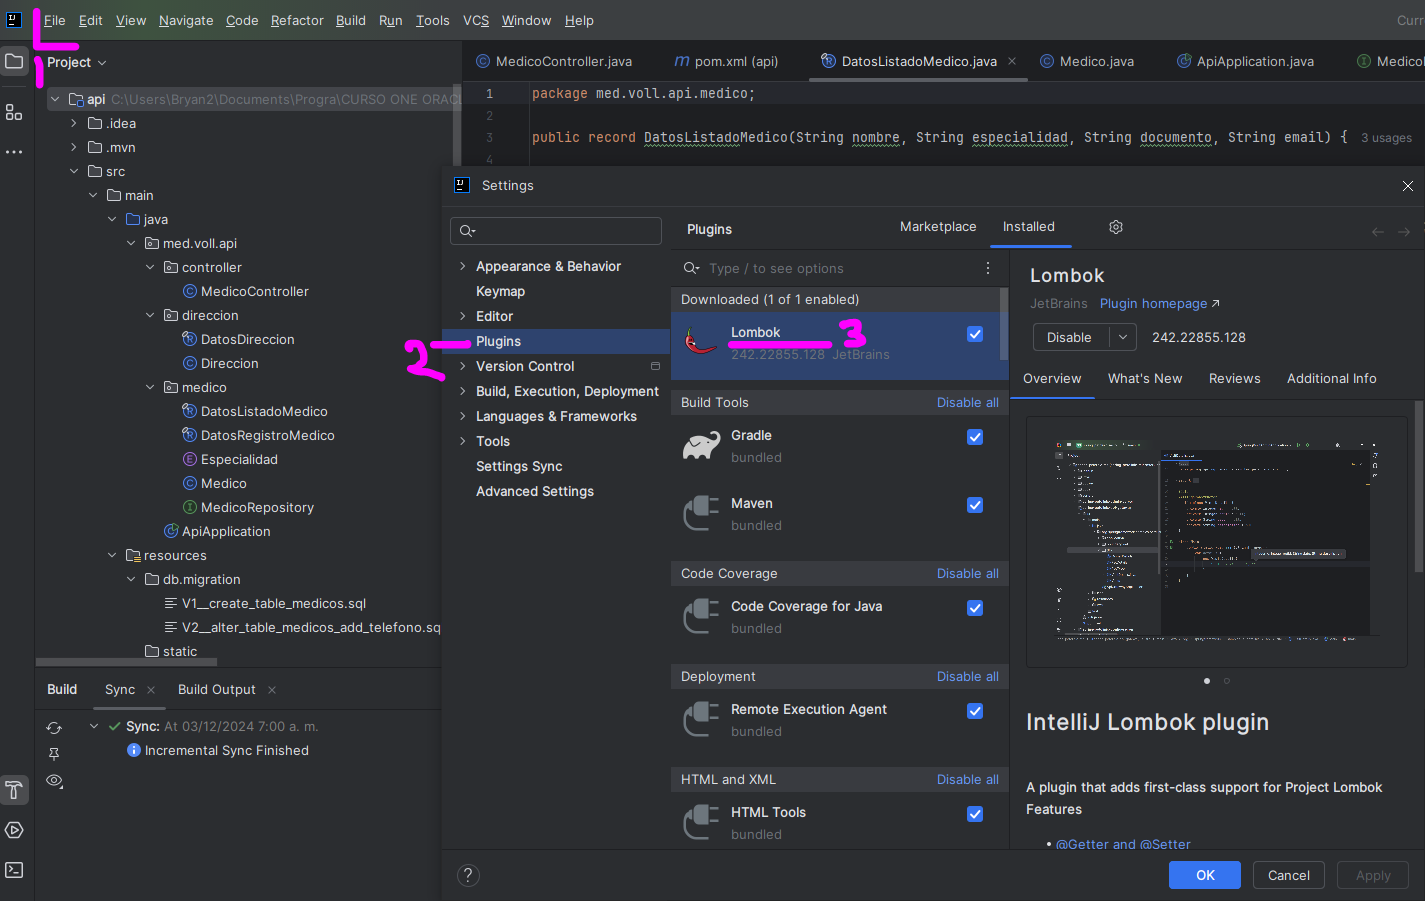This screenshot has height=901, width=1425.
Task: Expand Build, Execution, Deployment settings
Action: click(462, 391)
